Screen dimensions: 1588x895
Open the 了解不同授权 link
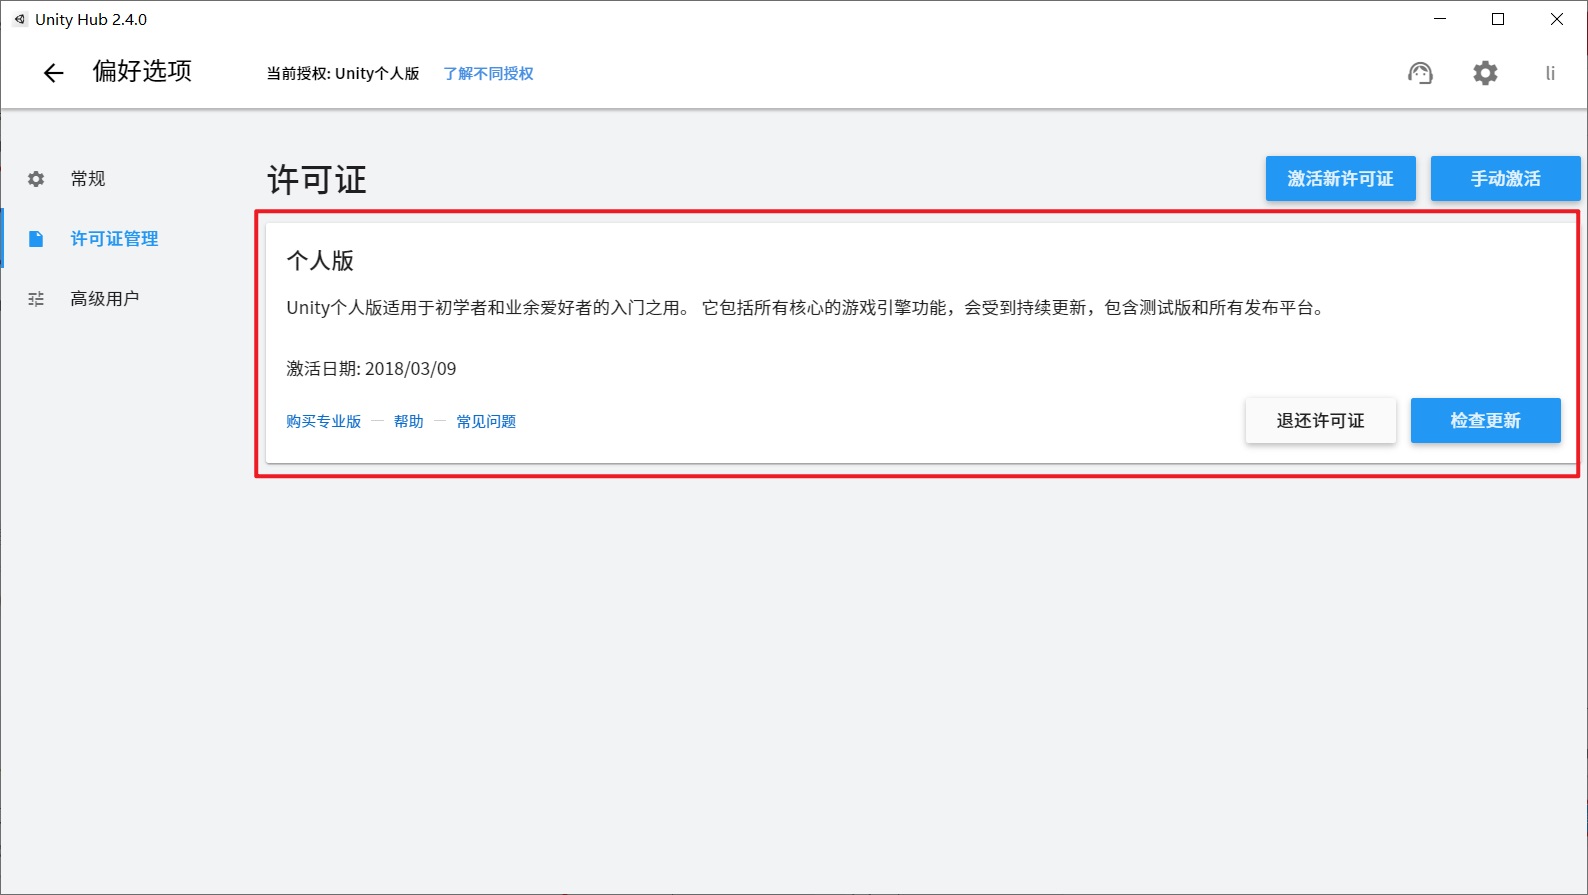click(488, 74)
